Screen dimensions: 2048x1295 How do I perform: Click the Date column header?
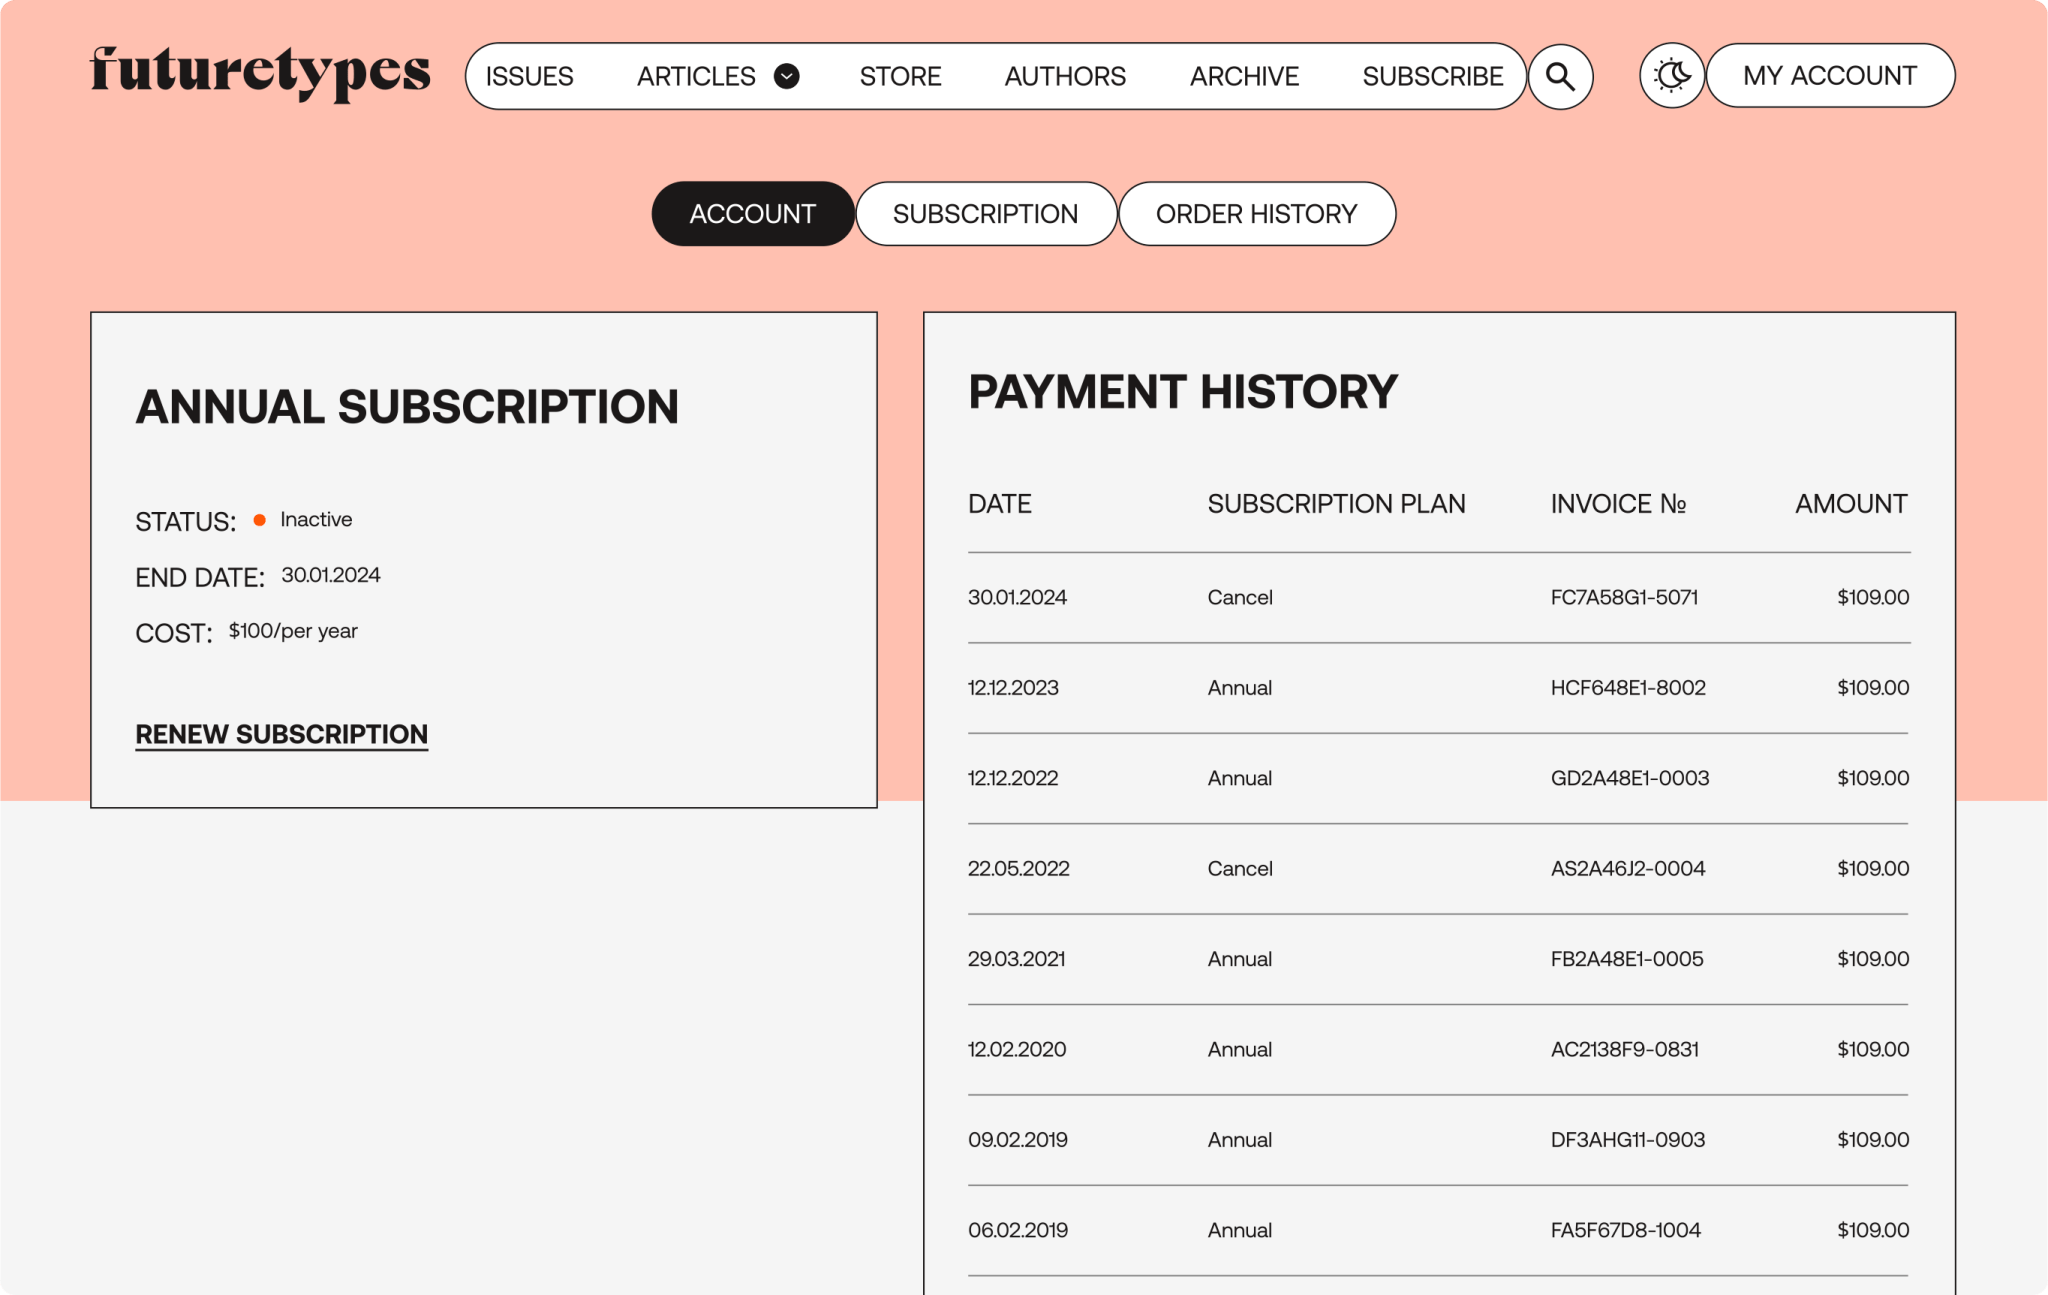[999, 504]
